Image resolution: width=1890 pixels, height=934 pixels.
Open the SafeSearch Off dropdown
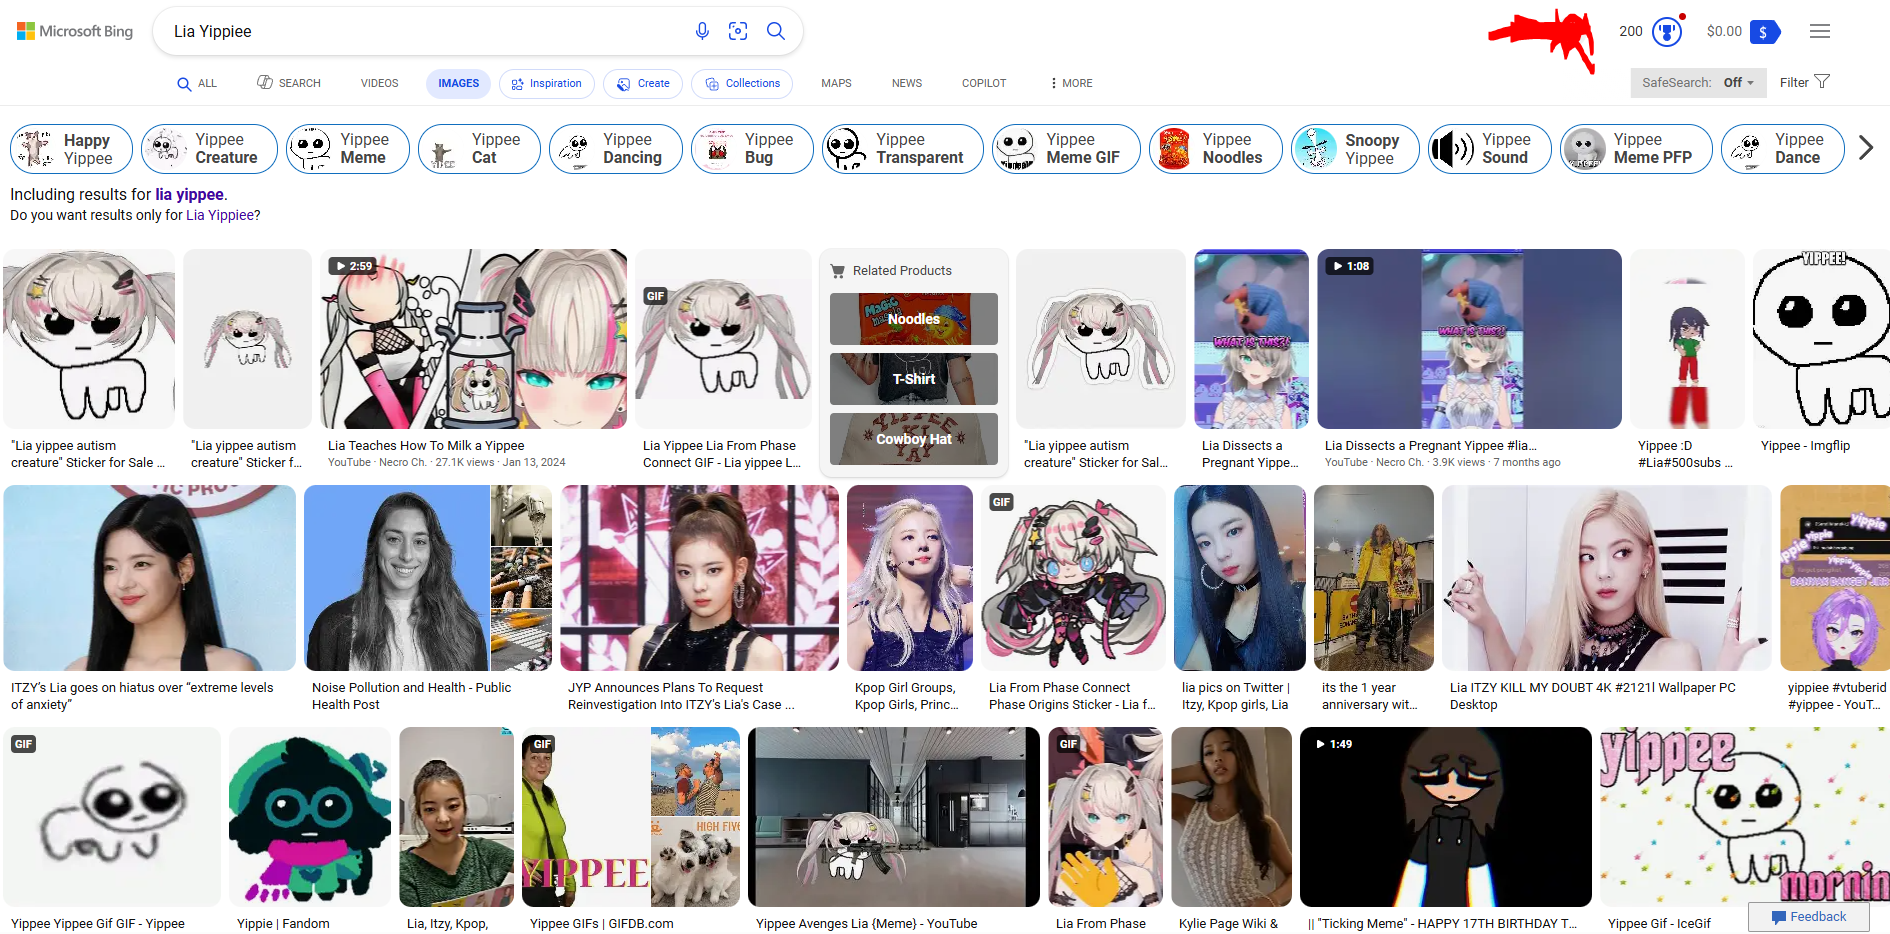point(1698,82)
